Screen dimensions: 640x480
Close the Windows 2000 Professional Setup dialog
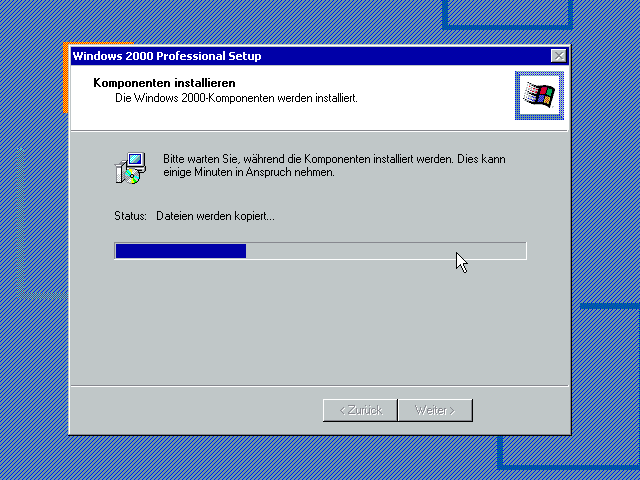pos(558,56)
